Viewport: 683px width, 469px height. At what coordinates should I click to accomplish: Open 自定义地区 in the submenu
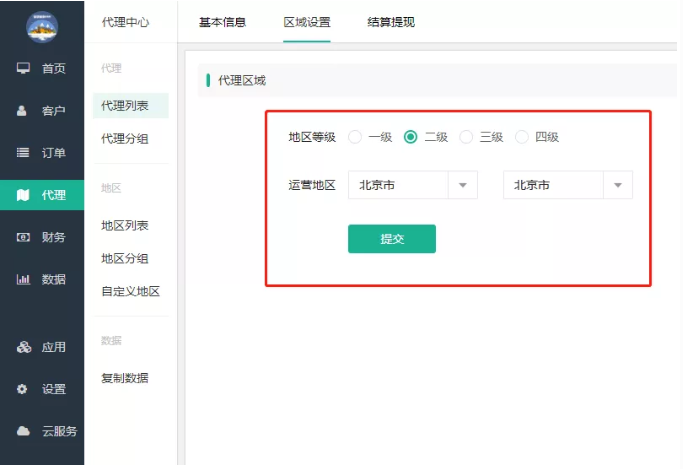click(130, 291)
